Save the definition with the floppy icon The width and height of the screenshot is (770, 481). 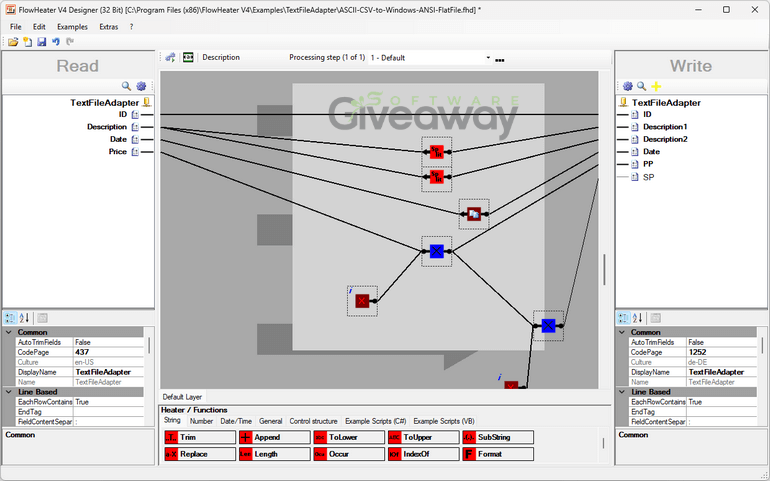tap(42, 42)
